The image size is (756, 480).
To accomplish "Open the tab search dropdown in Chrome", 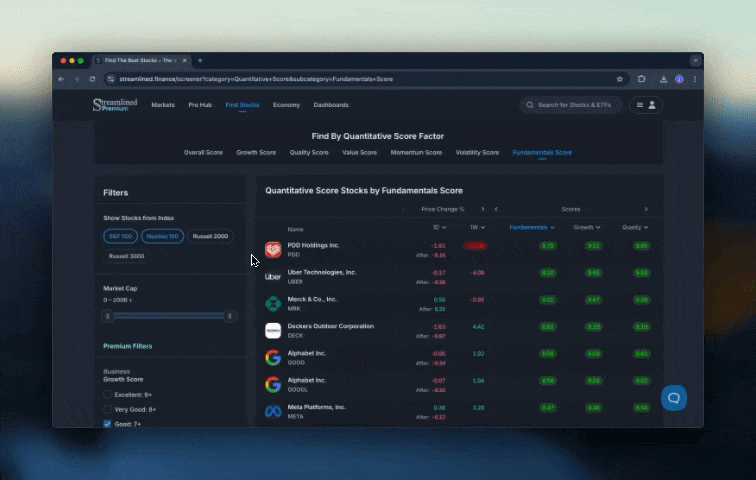I will pyautogui.click(x=695, y=61).
